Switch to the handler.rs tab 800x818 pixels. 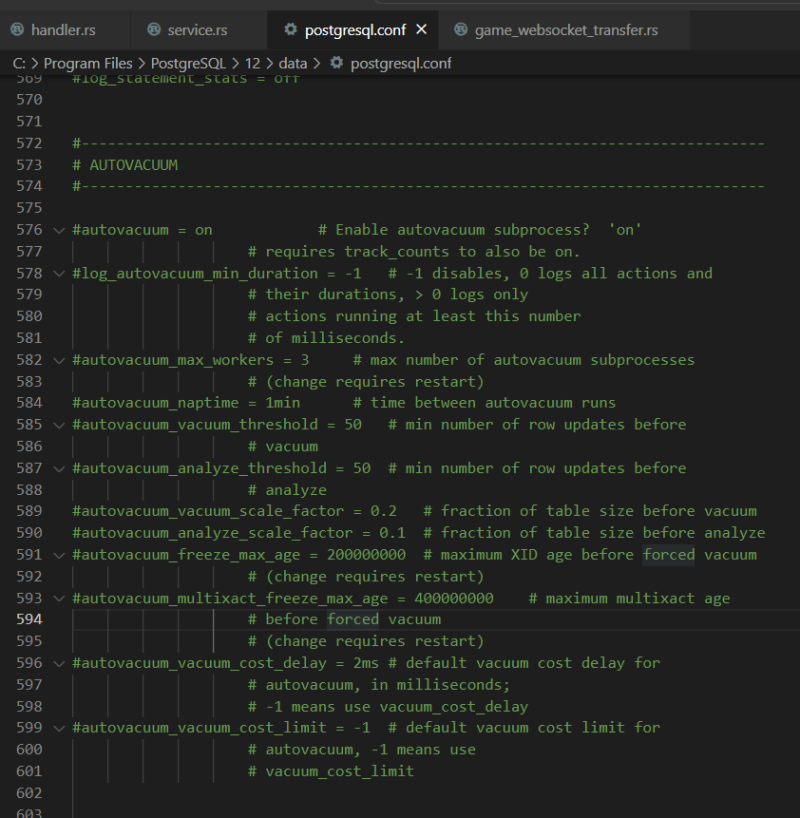[x=62, y=30]
